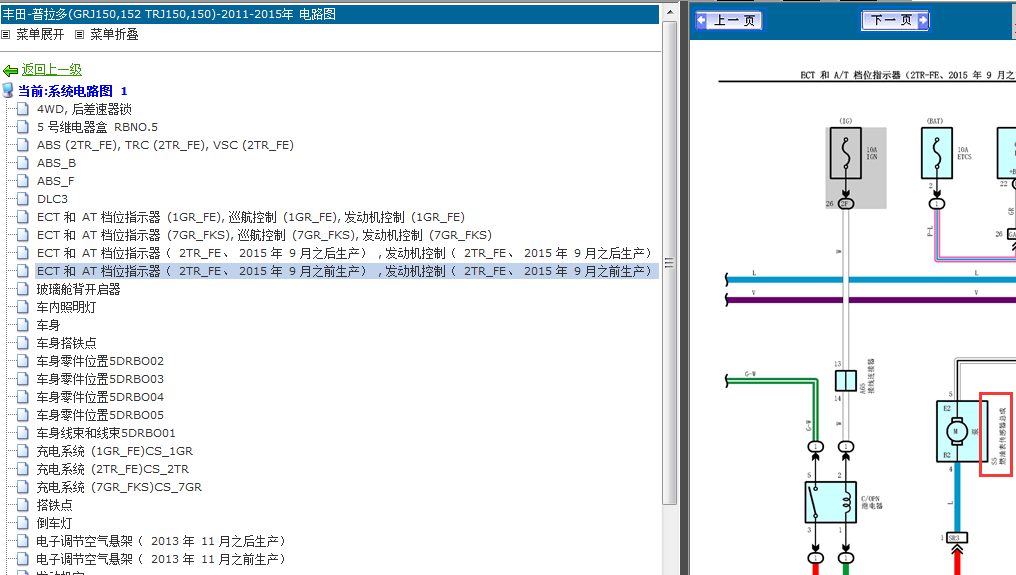This screenshot has height=575, width=1016.
Task: Open 车内照明灯 entry
Action: click(66, 307)
